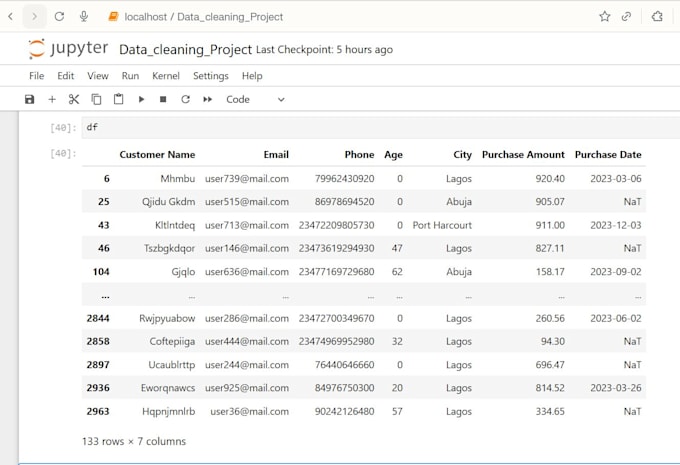Copy the selected cell using the copy icon

coord(96,99)
